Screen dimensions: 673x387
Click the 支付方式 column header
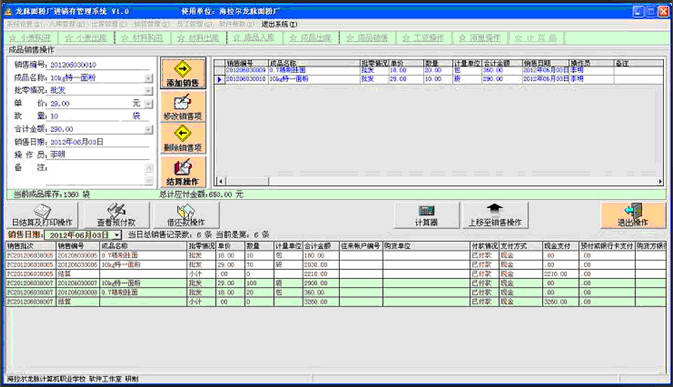point(521,246)
